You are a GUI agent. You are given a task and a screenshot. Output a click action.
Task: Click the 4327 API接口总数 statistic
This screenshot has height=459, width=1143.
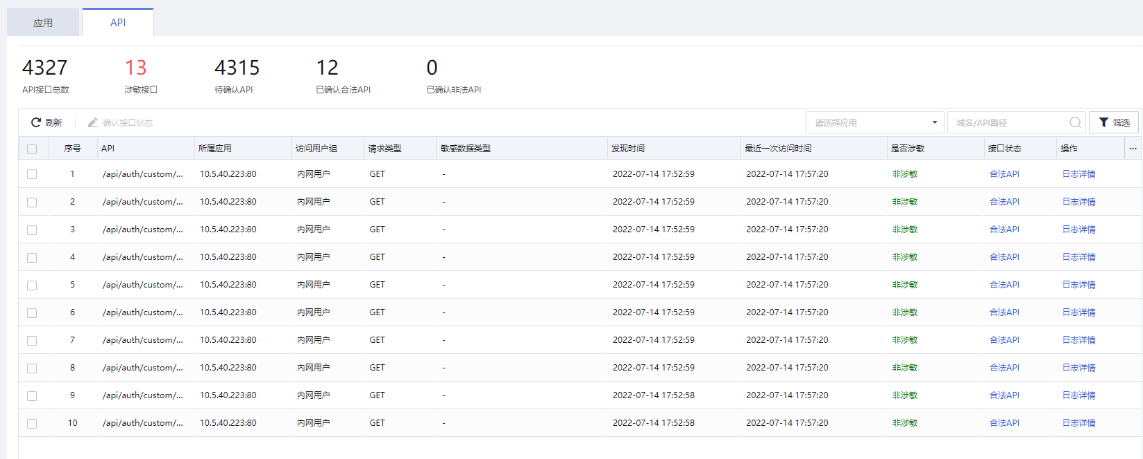tap(45, 76)
